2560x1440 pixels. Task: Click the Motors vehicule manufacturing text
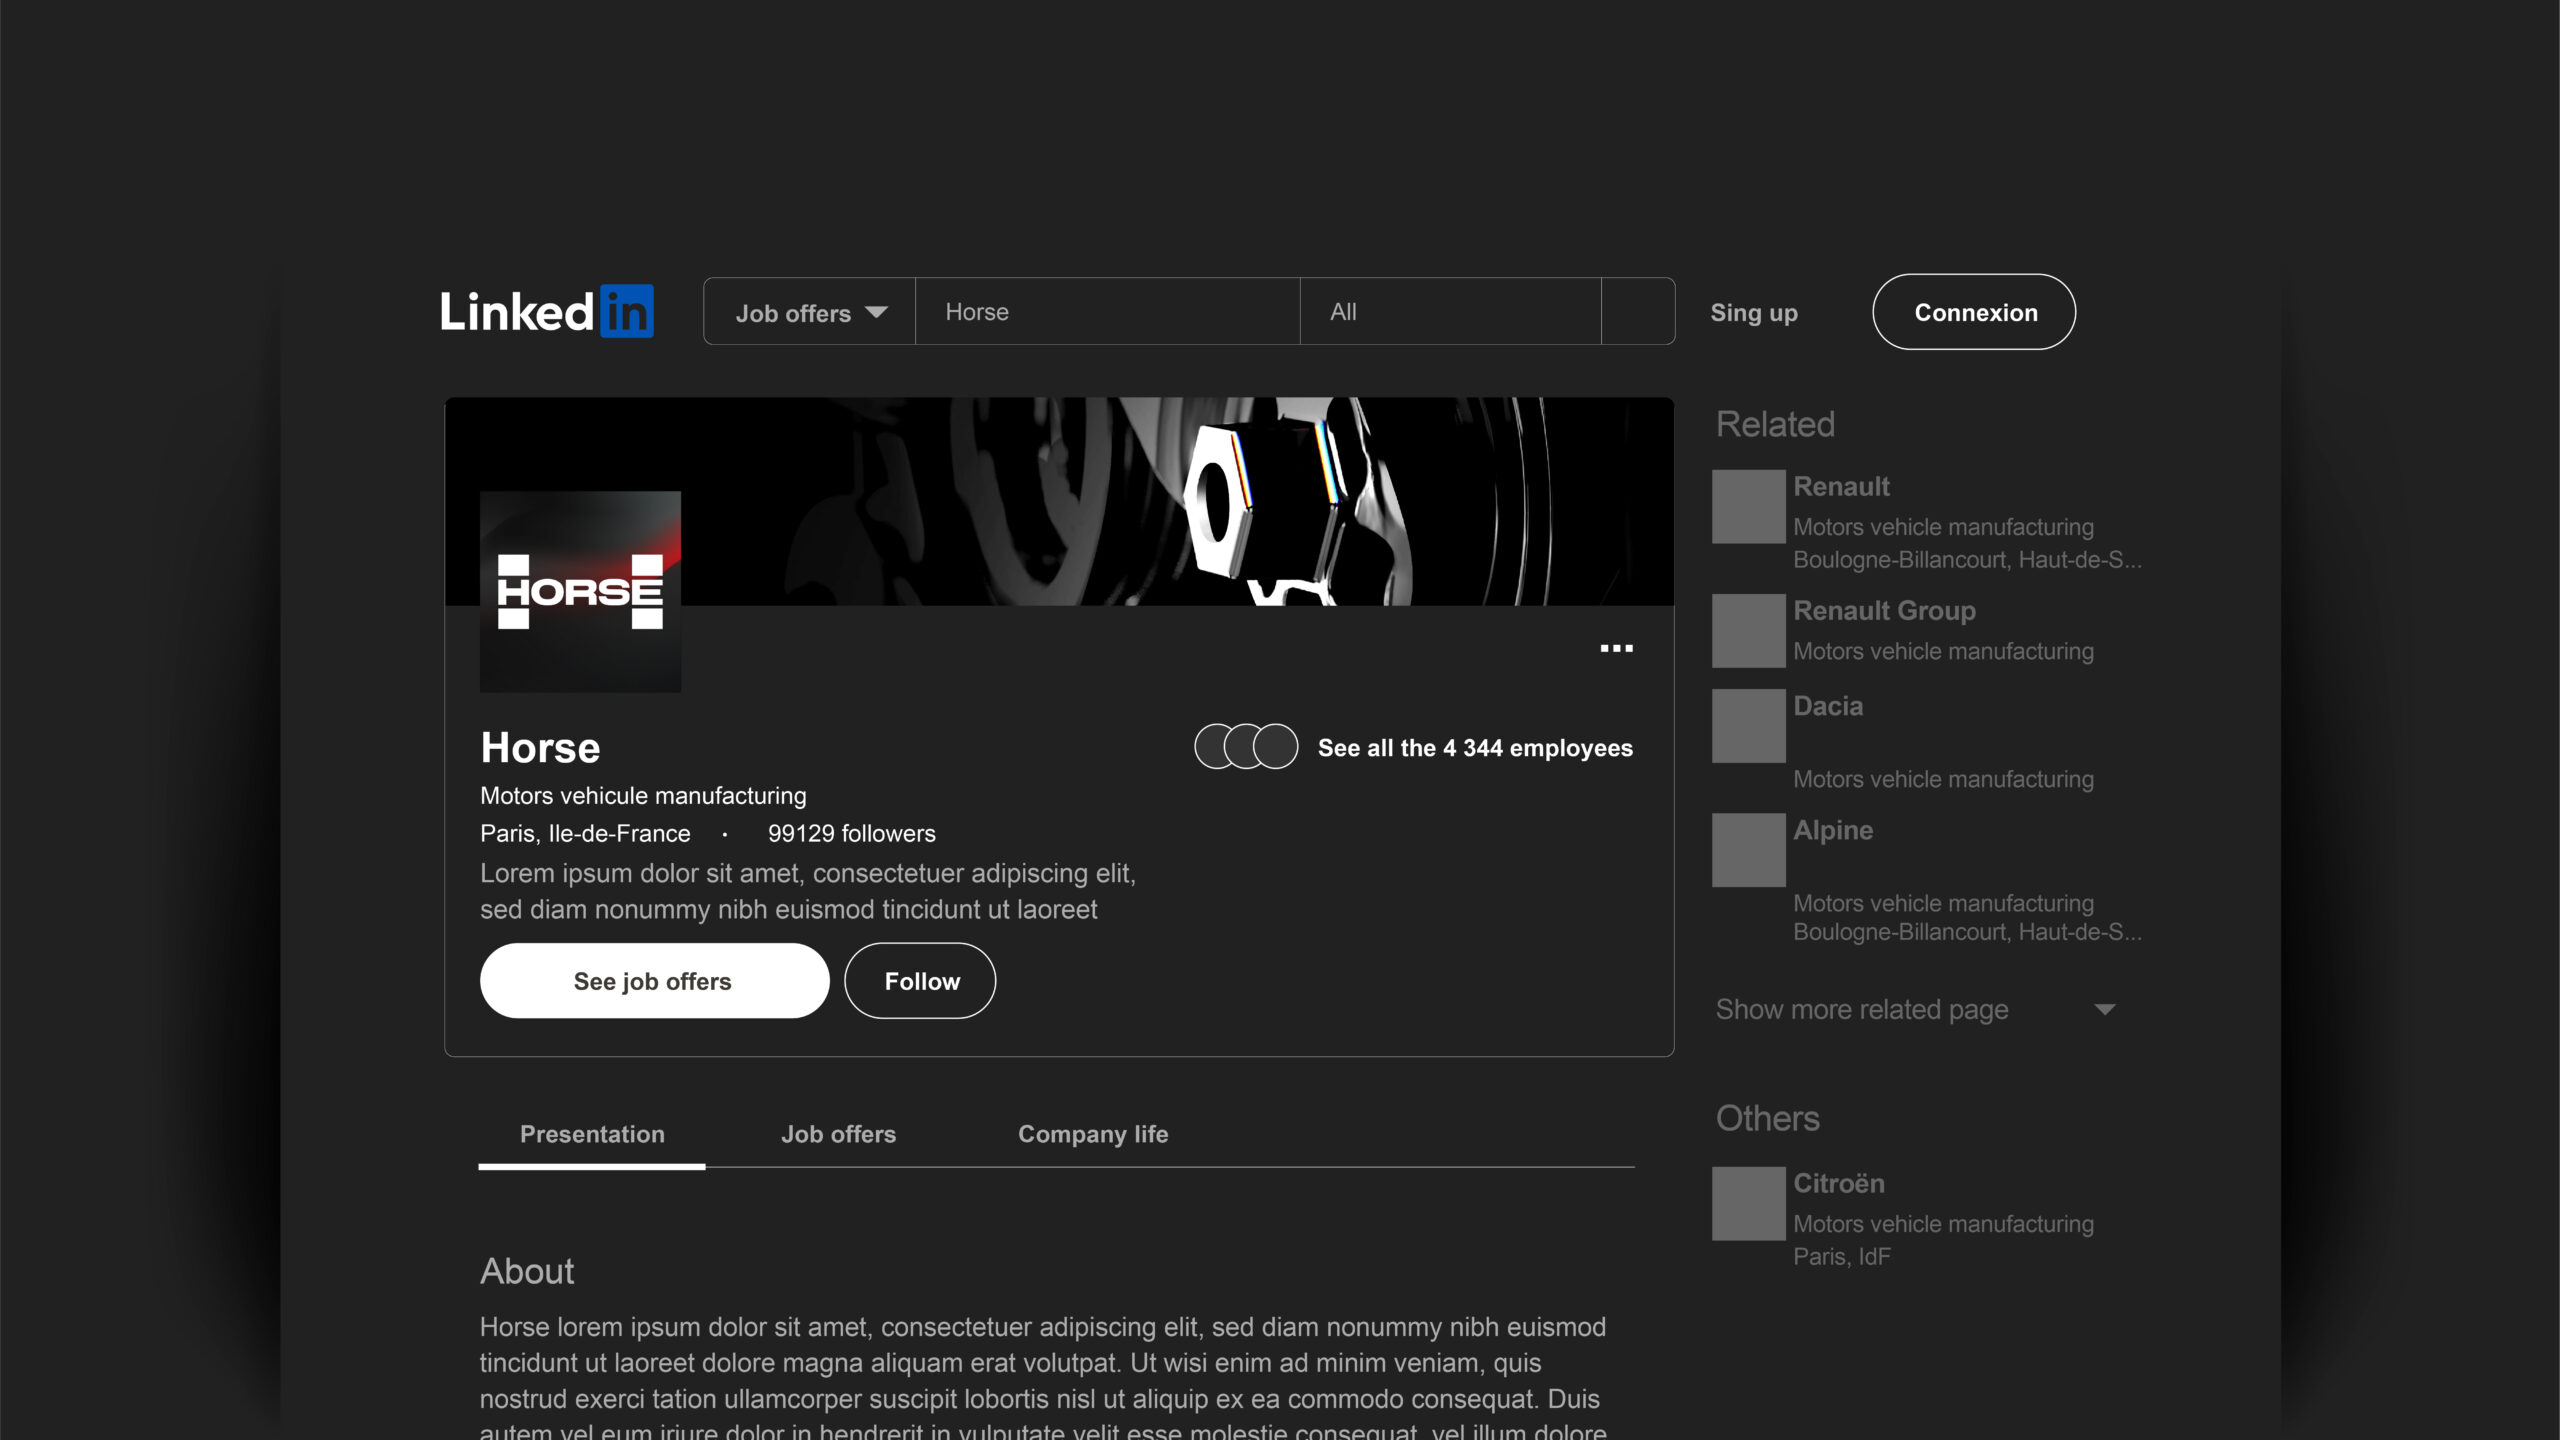pos(643,796)
